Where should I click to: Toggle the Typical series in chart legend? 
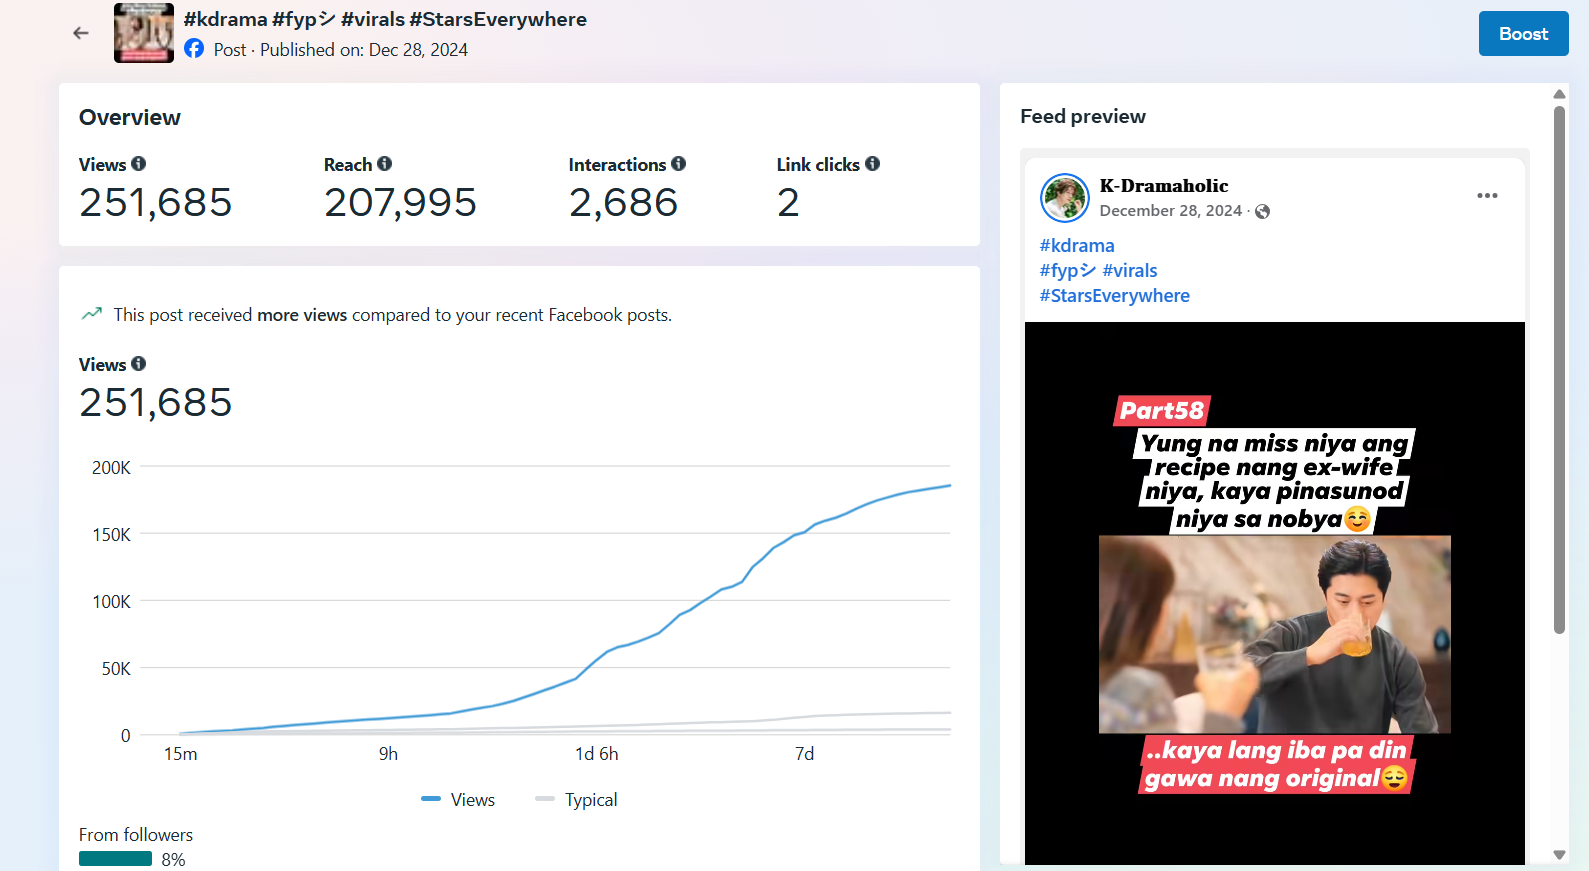coord(577,800)
